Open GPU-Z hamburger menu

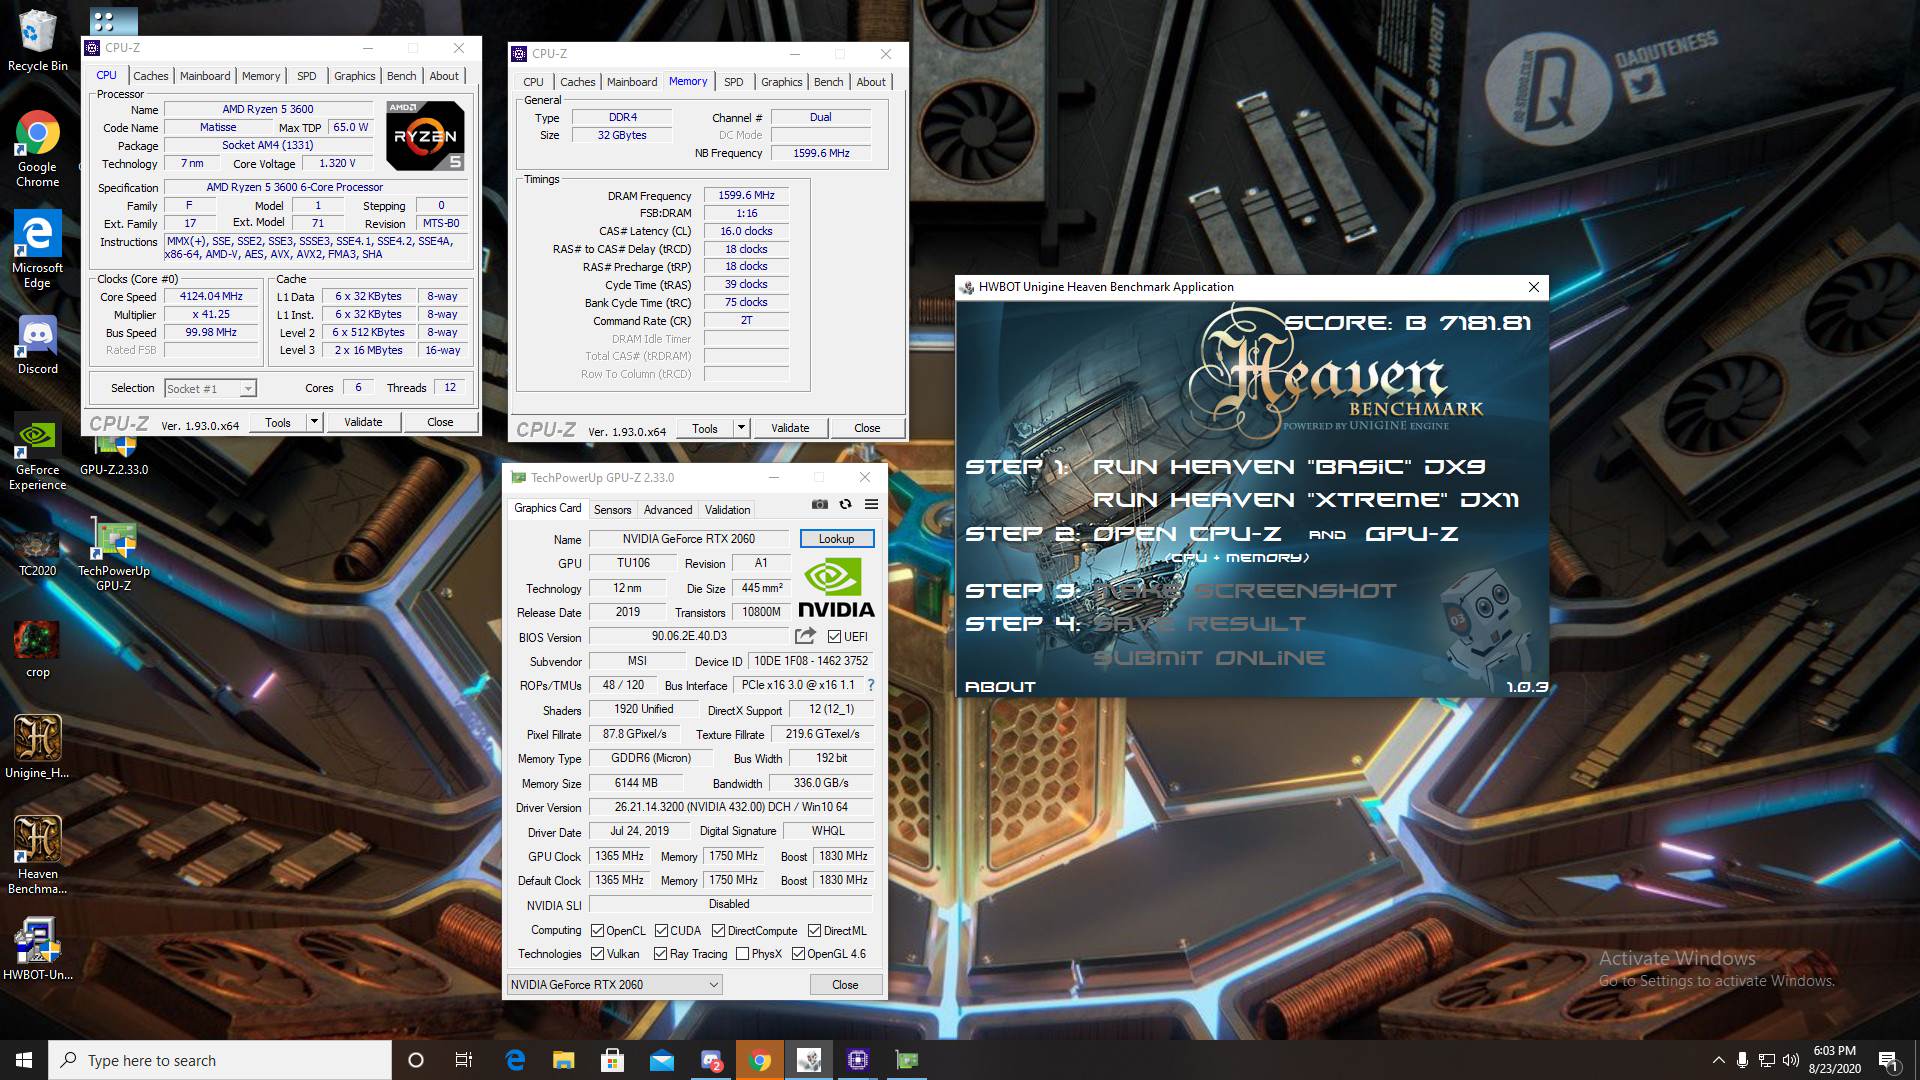[x=872, y=504]
